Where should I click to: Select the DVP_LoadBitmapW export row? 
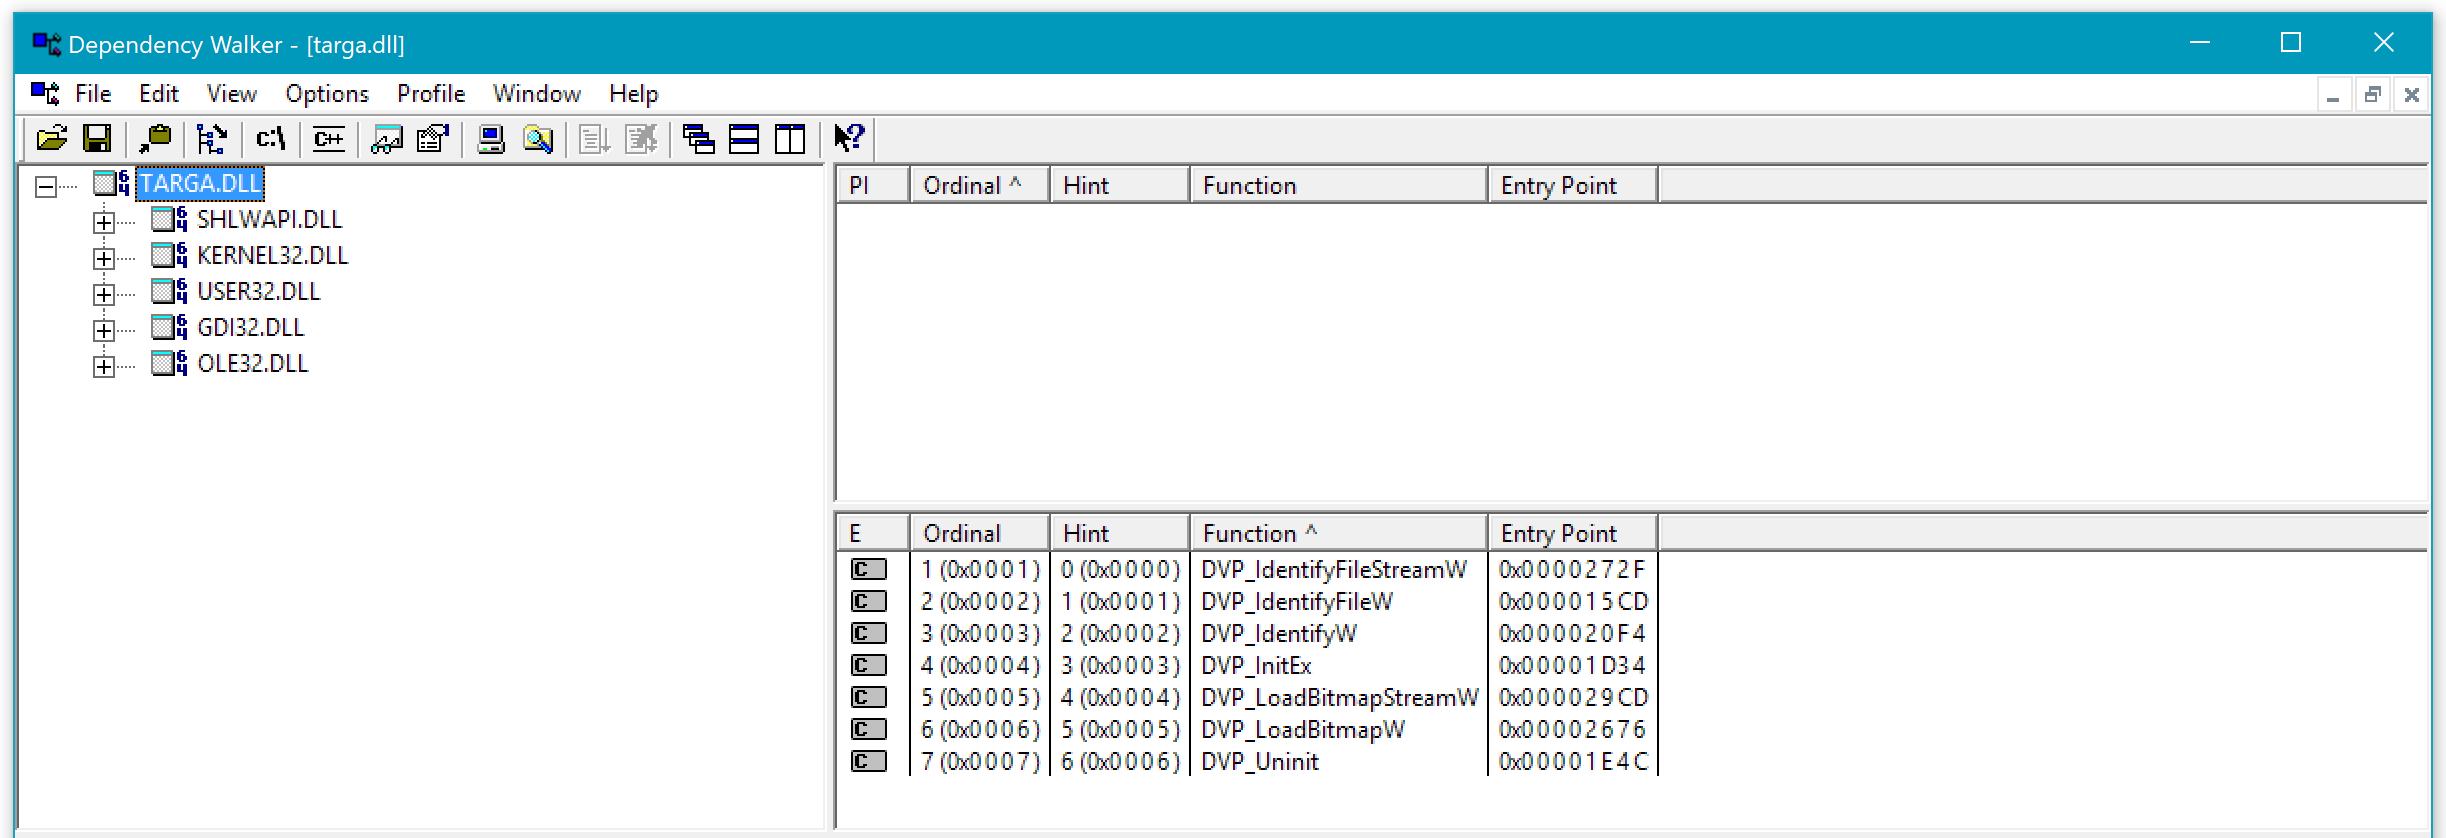point(1302,730)
